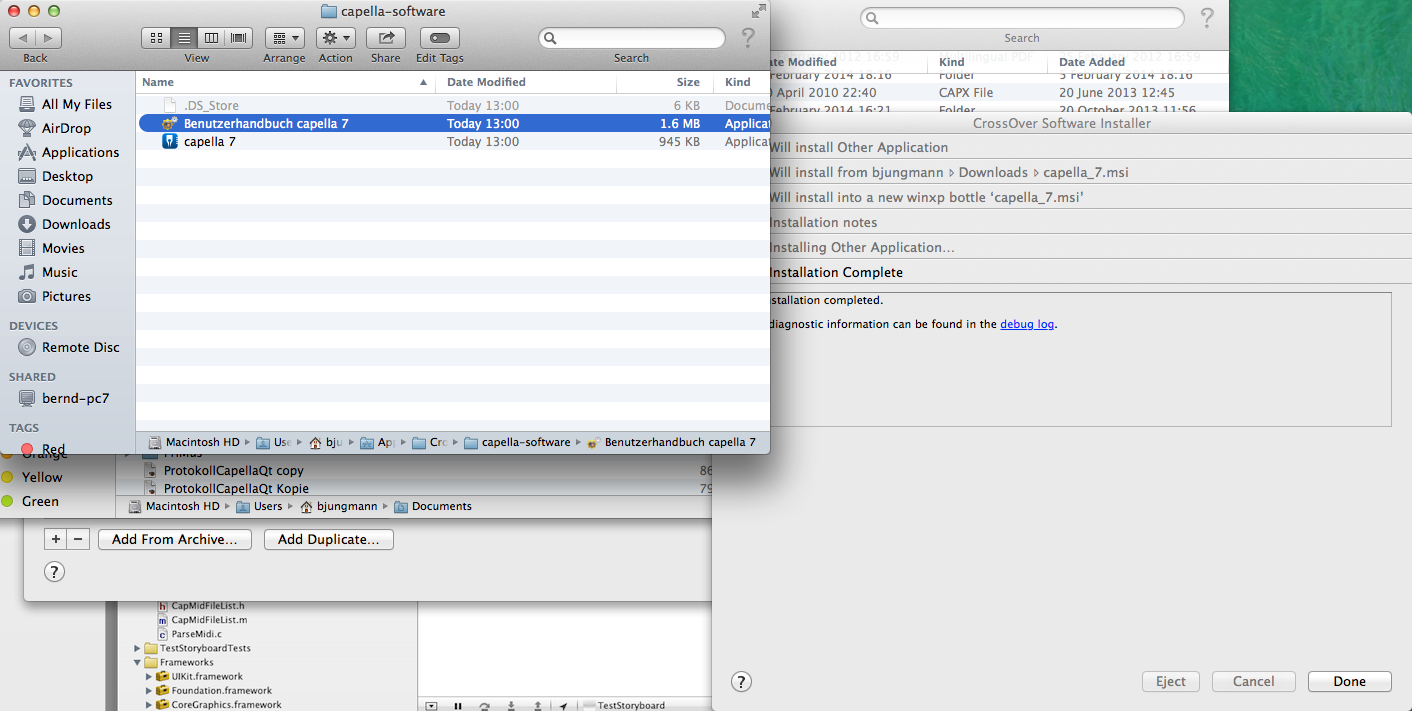Screen dimensions: 1412x711
Task: Click the plus button beside Add From Archive
Action: [56, 539]
